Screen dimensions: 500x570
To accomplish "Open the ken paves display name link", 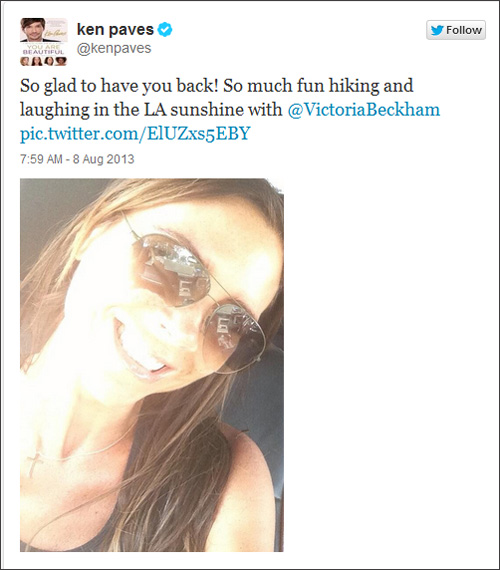I will [115, 29].
